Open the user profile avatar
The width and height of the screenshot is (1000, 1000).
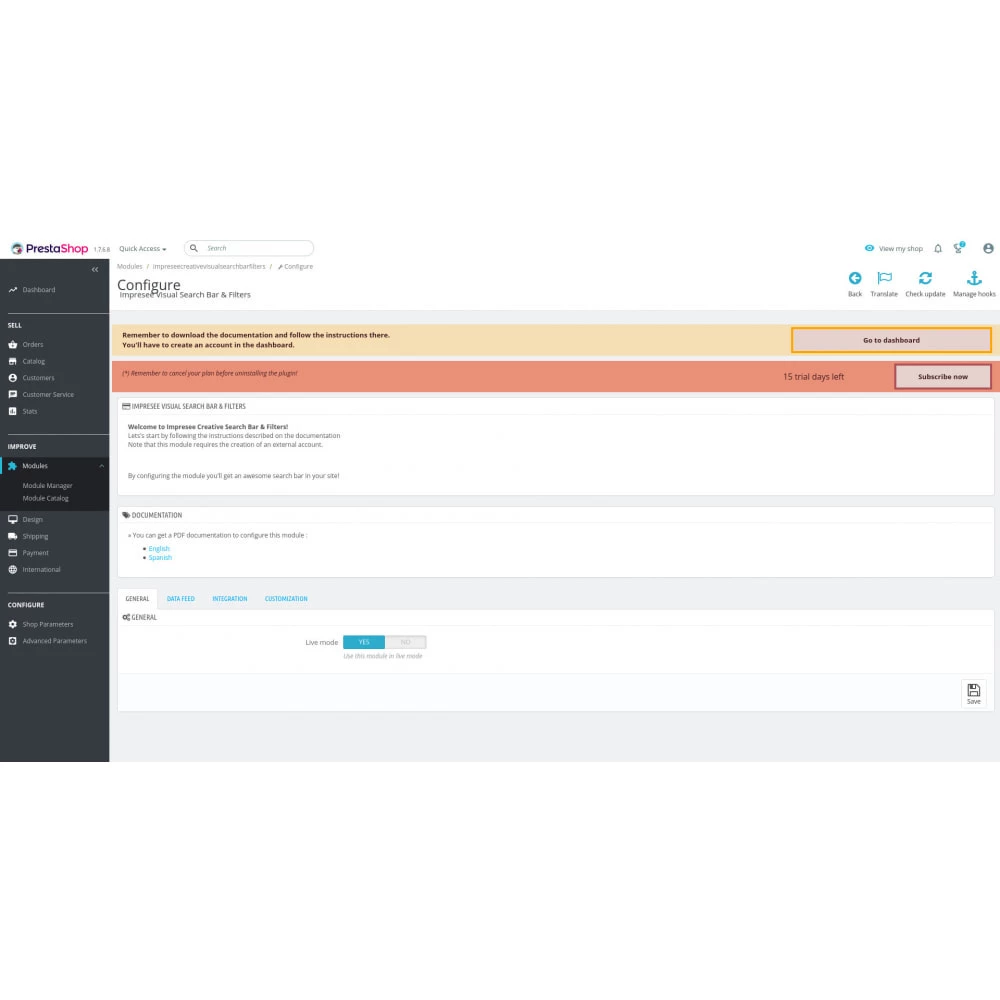pos(988,249)
